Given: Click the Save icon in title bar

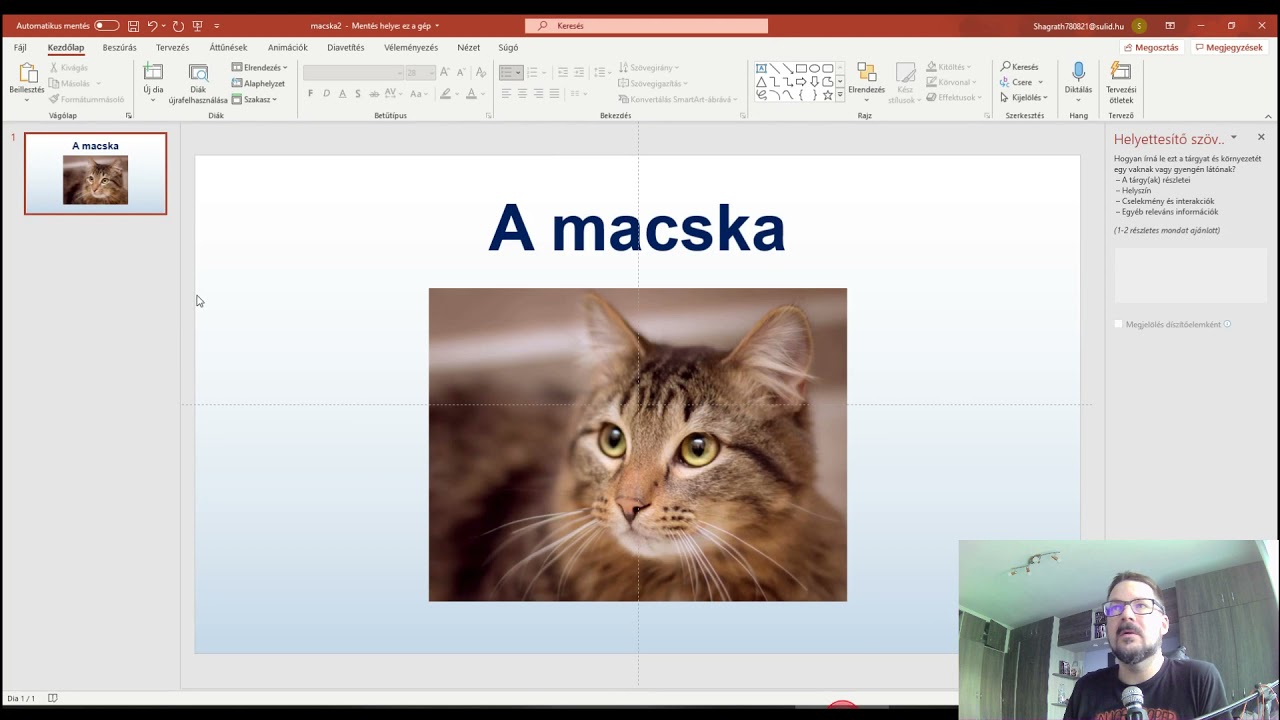Looking at the screenshot, I should [133, 26].
